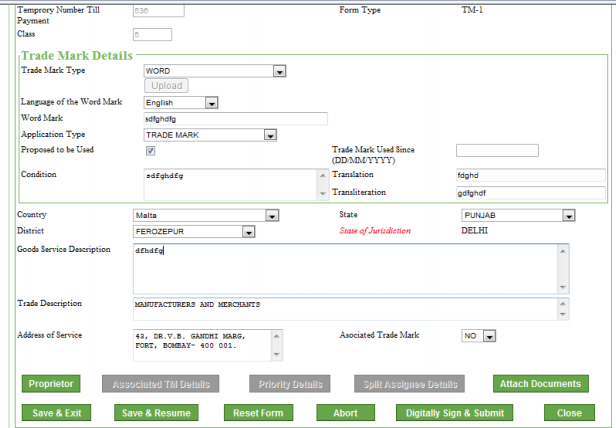
Task: Click the Attach Documents button
Action: (x=541, y=384)
